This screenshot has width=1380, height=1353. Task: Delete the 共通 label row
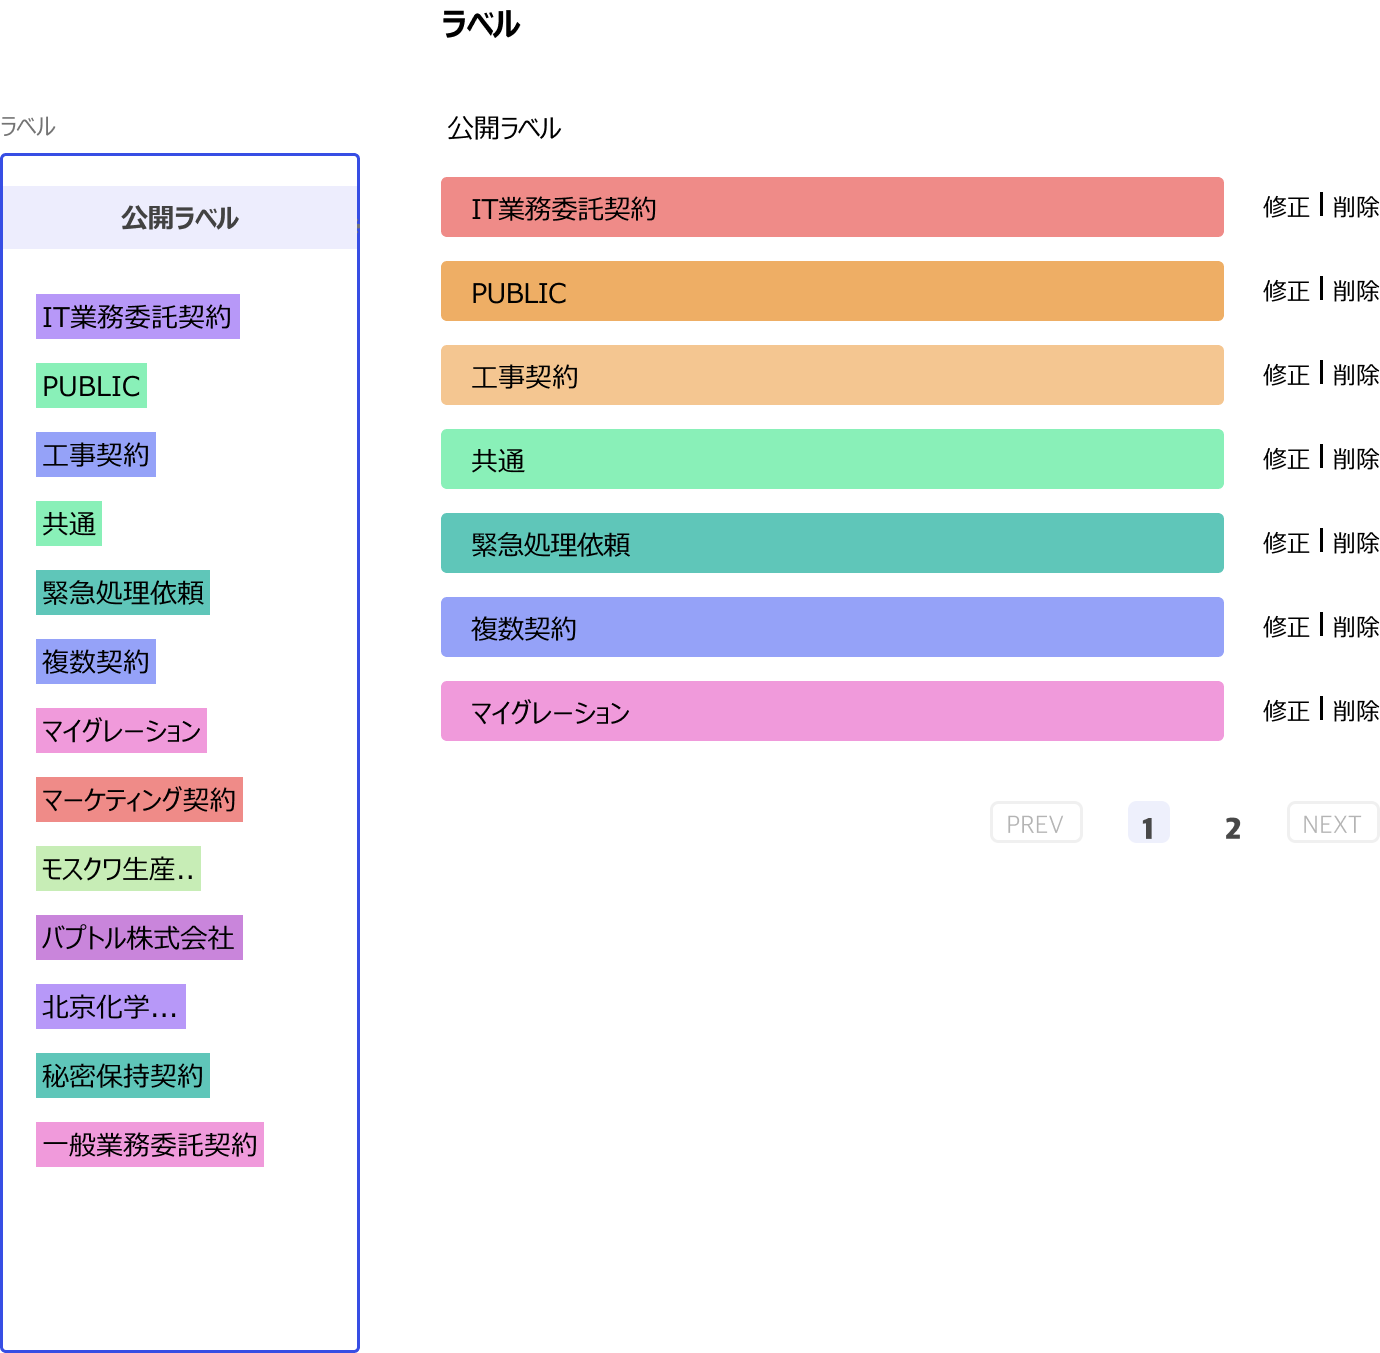click(1355, 459)
